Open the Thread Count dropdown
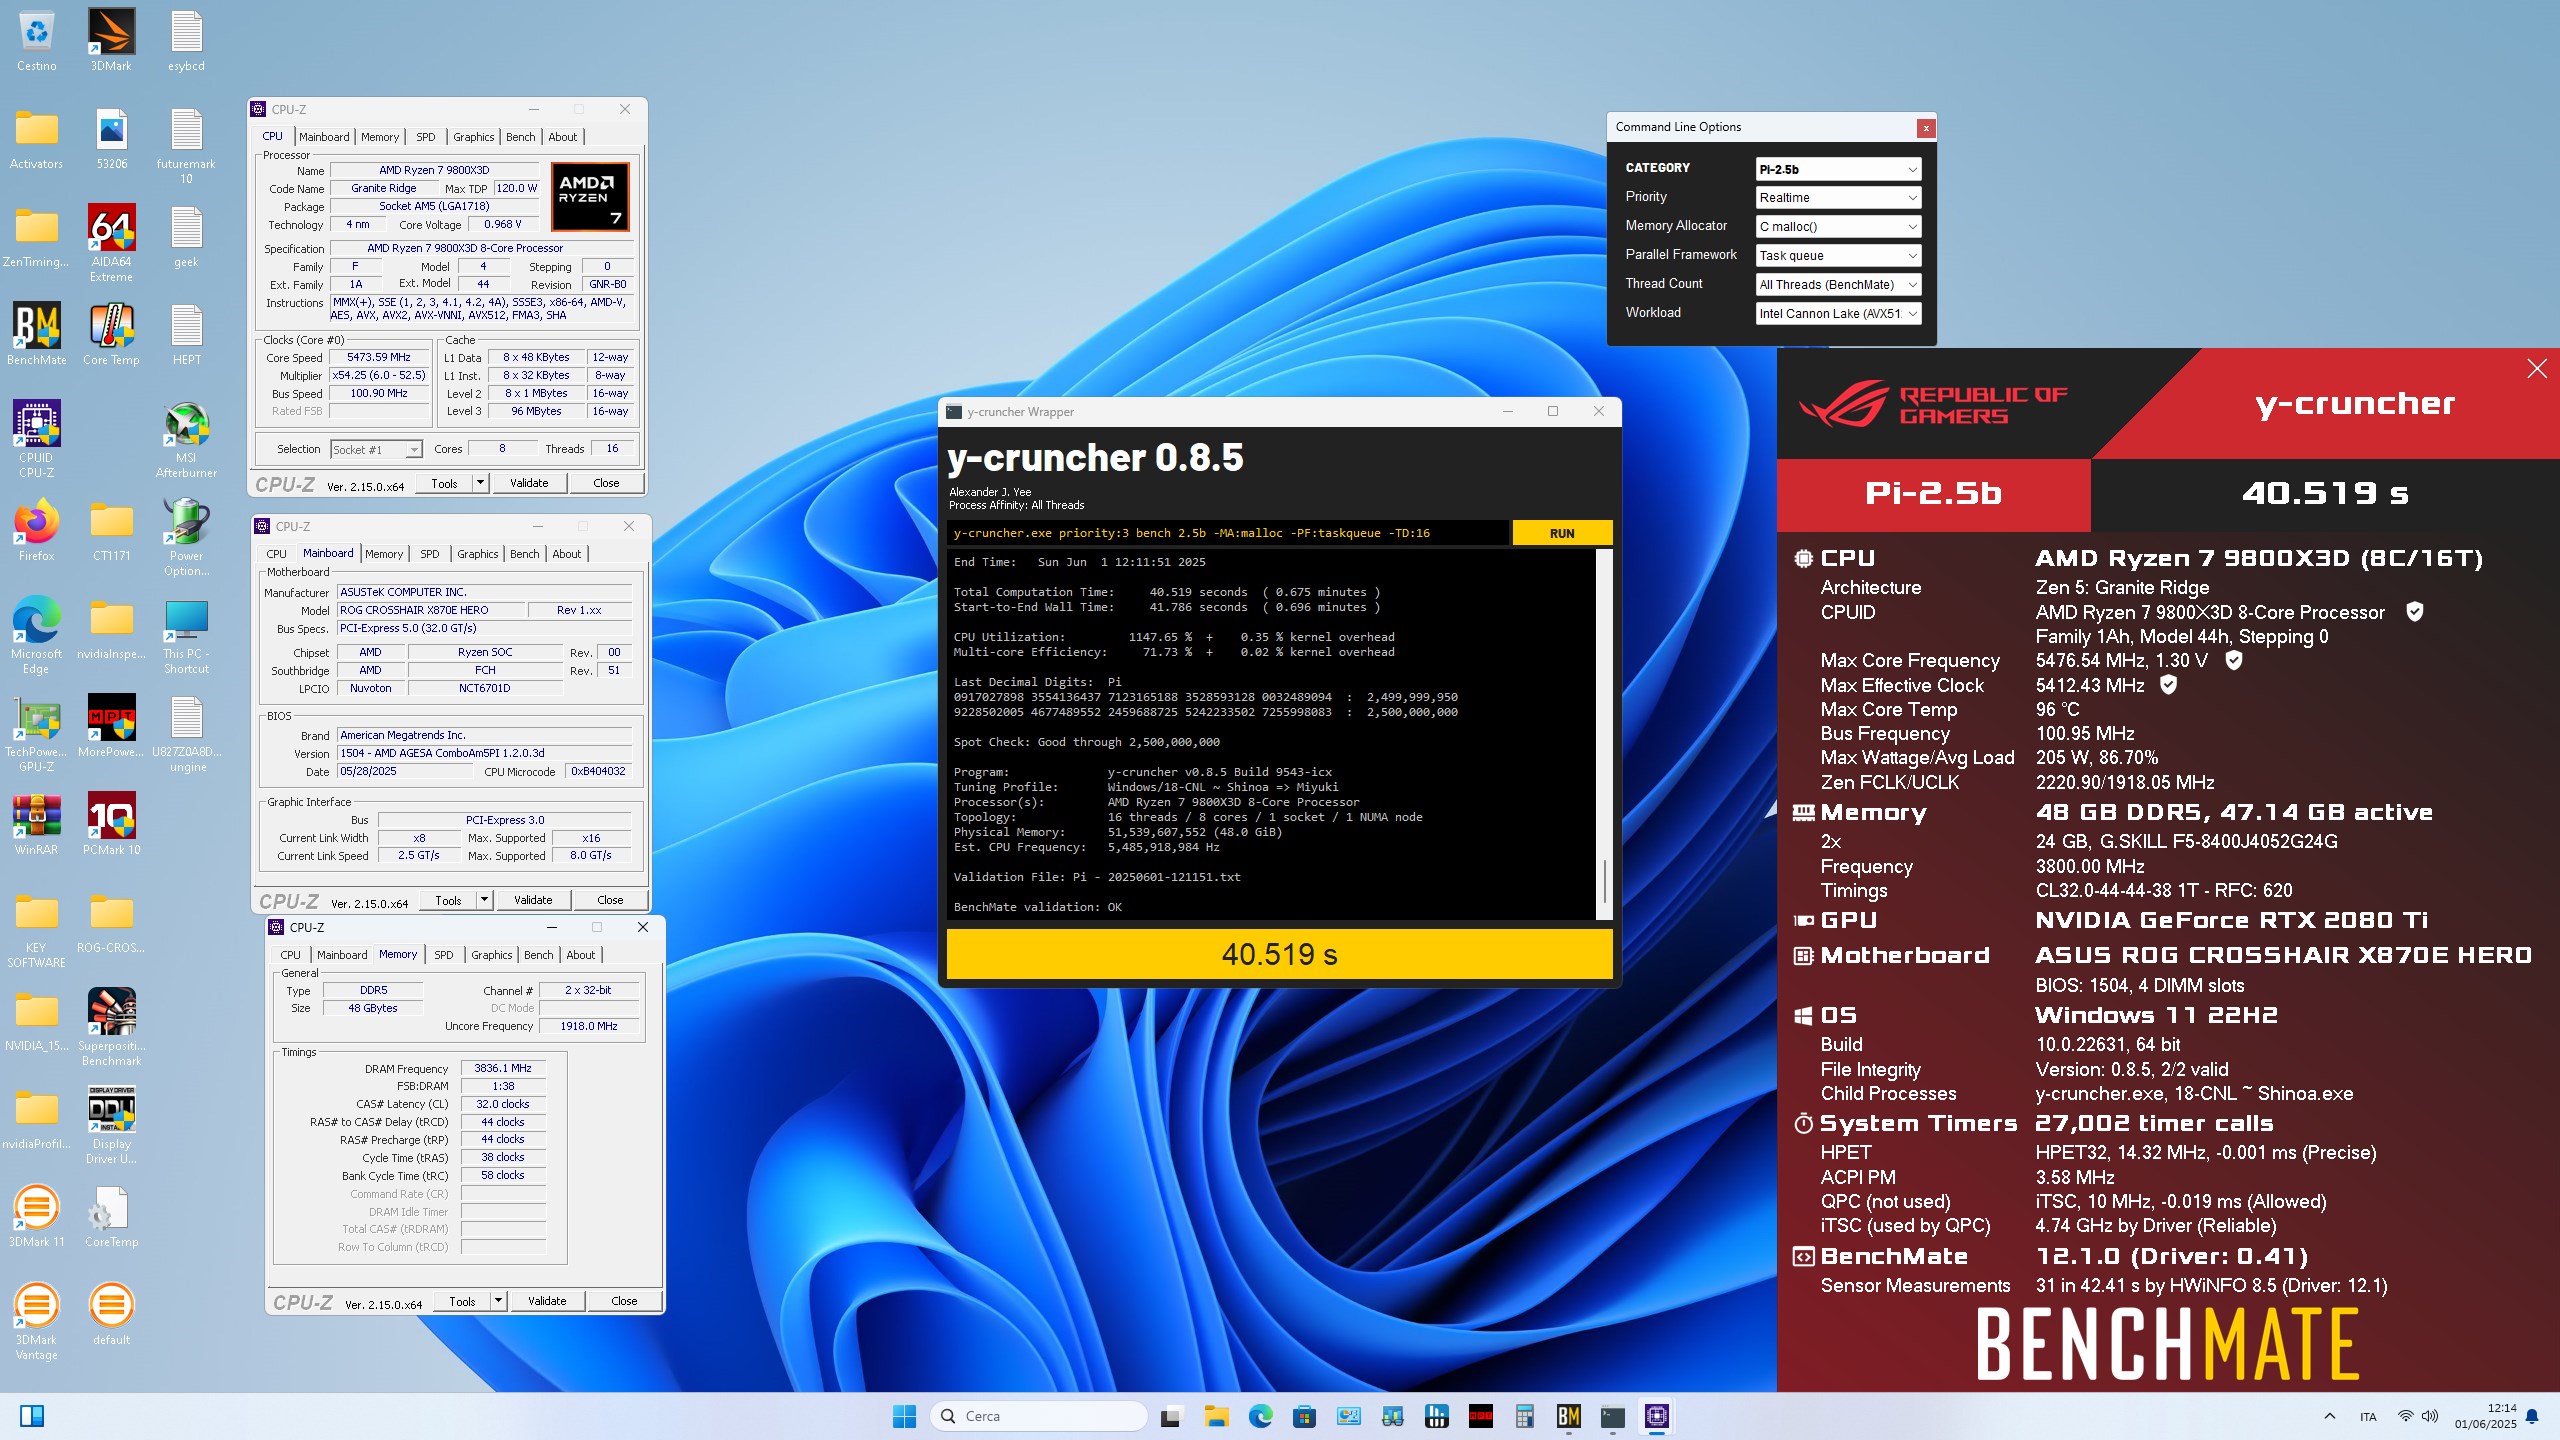The width and height of the screenshot is (2560, 1440). pyautogui.click(x=1838, y=285)
